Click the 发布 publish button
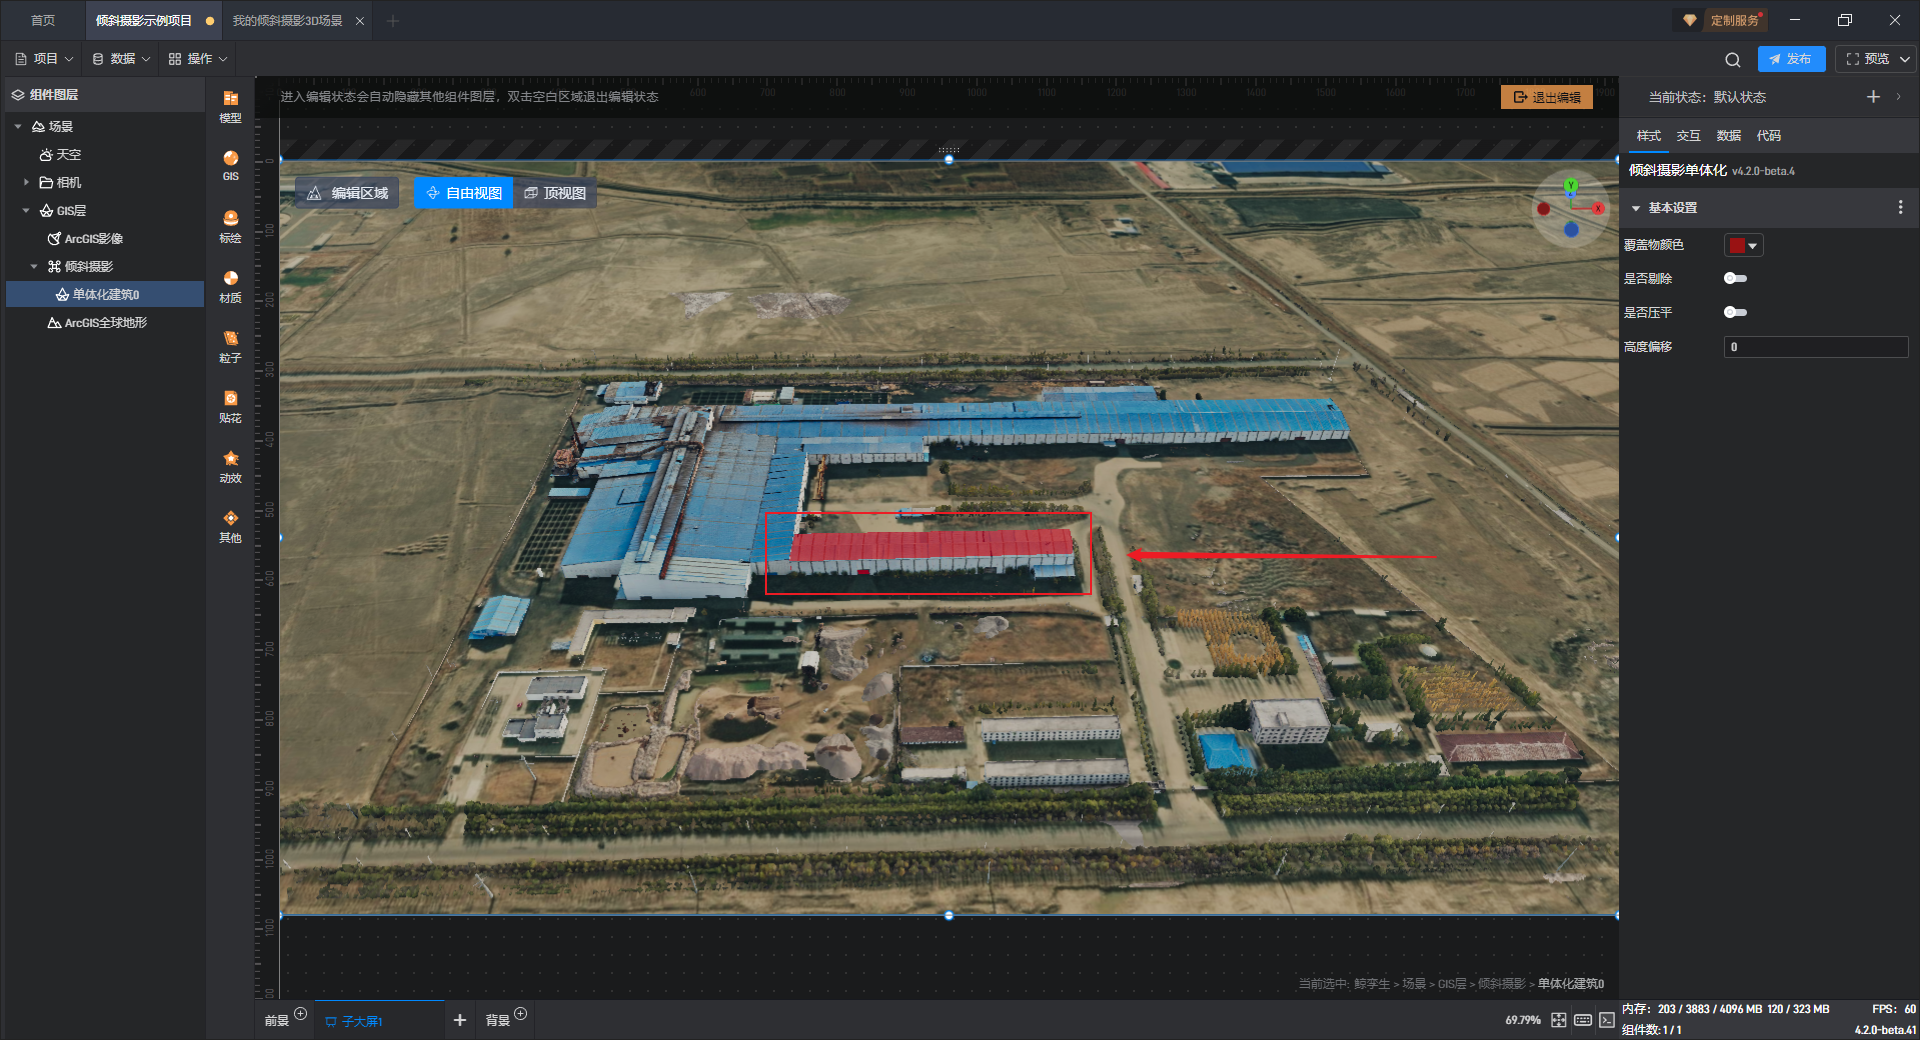1920x1040 pixels. tap(1791, 59)
